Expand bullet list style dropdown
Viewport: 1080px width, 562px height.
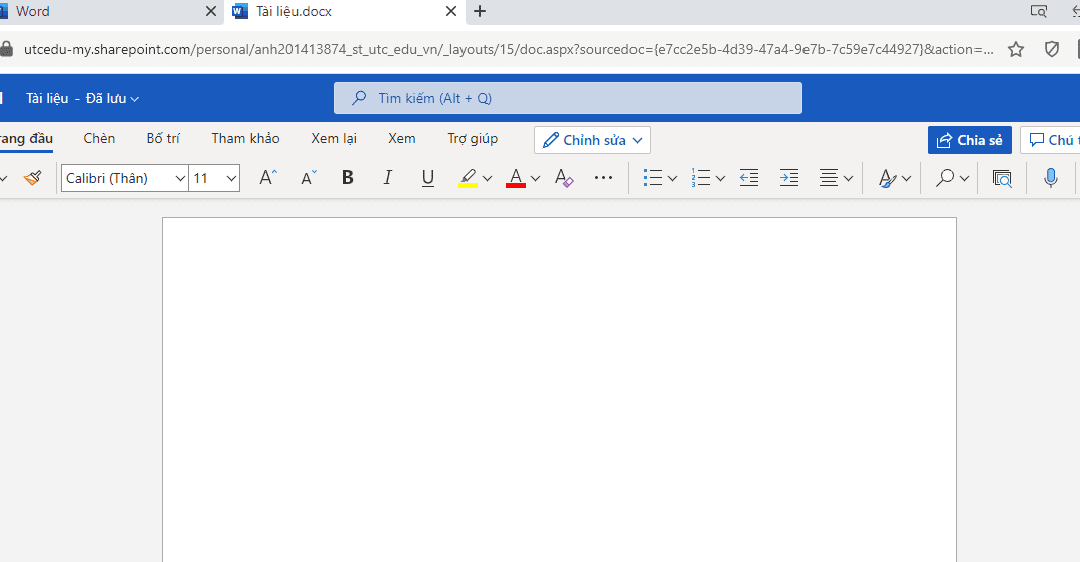pyautogui.click(x=672, y=179)
